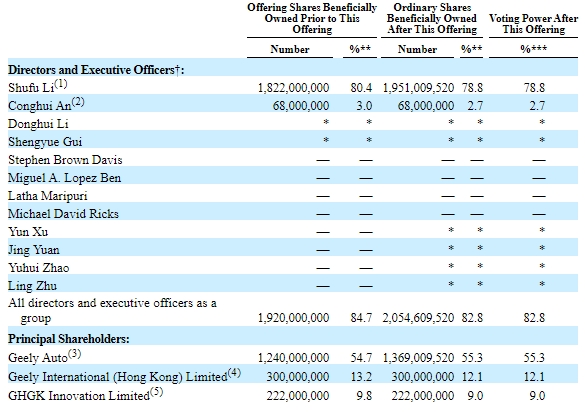Click the Principal Shareholders heading

tap(69, 339)
